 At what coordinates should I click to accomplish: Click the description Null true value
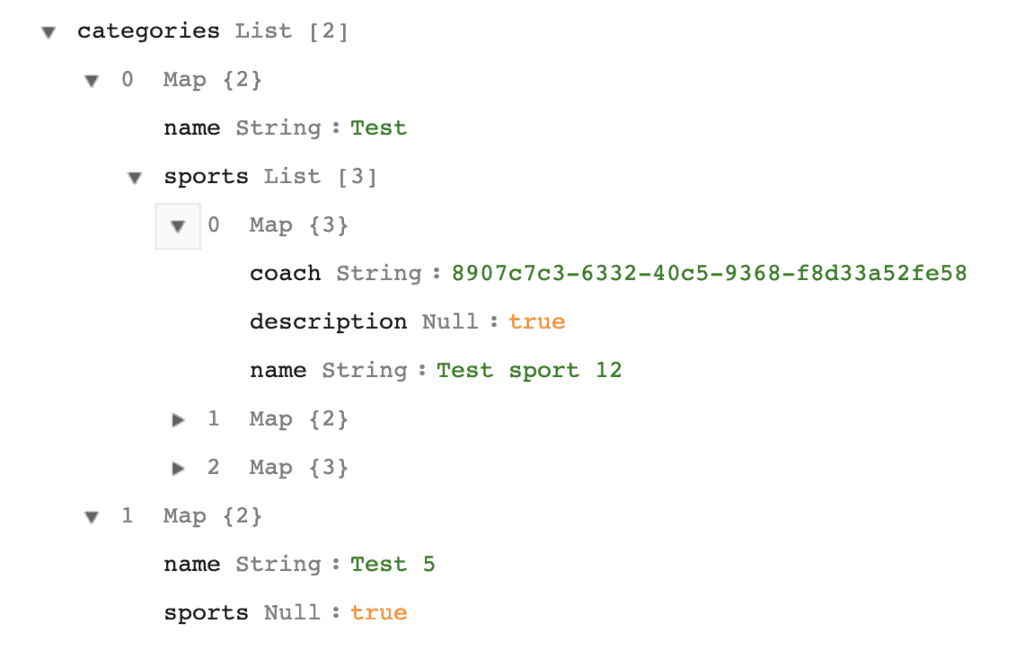[x=537, y=322]
